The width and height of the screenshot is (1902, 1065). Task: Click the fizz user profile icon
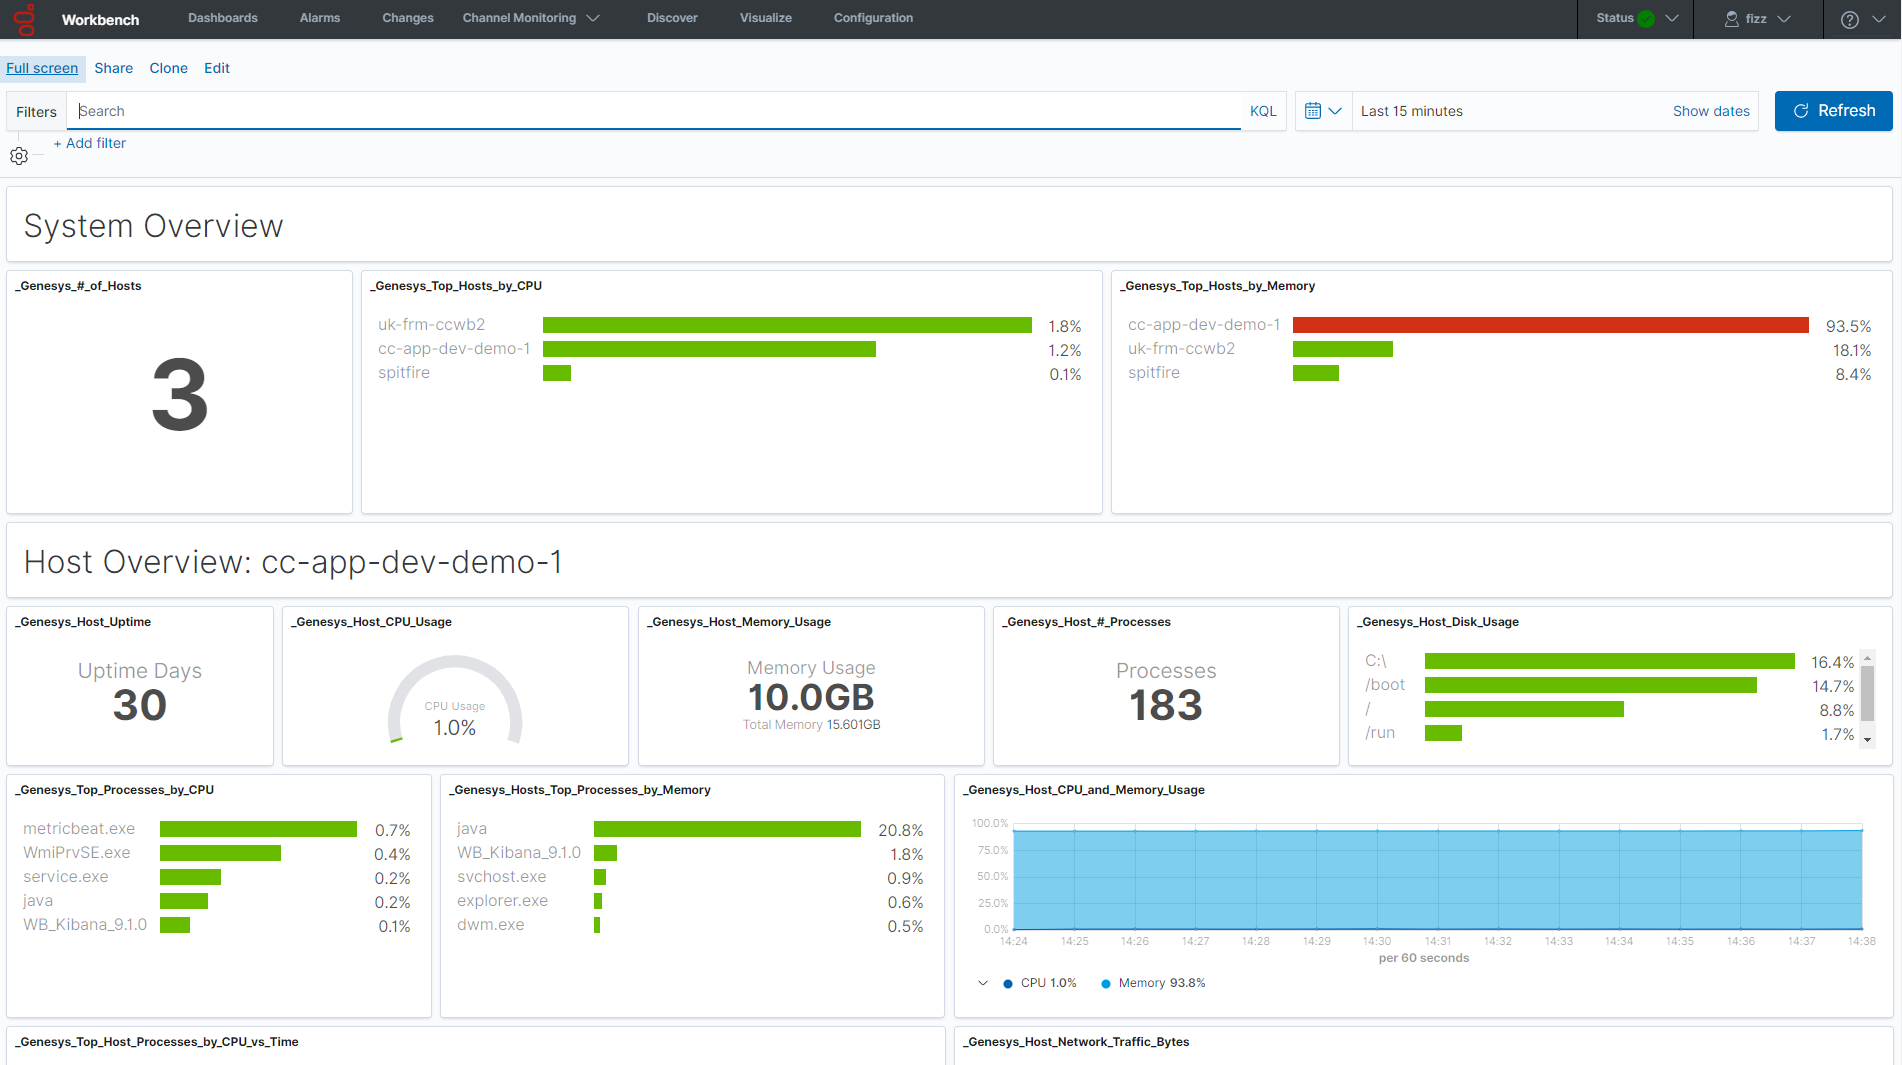tap(1732, 19)
